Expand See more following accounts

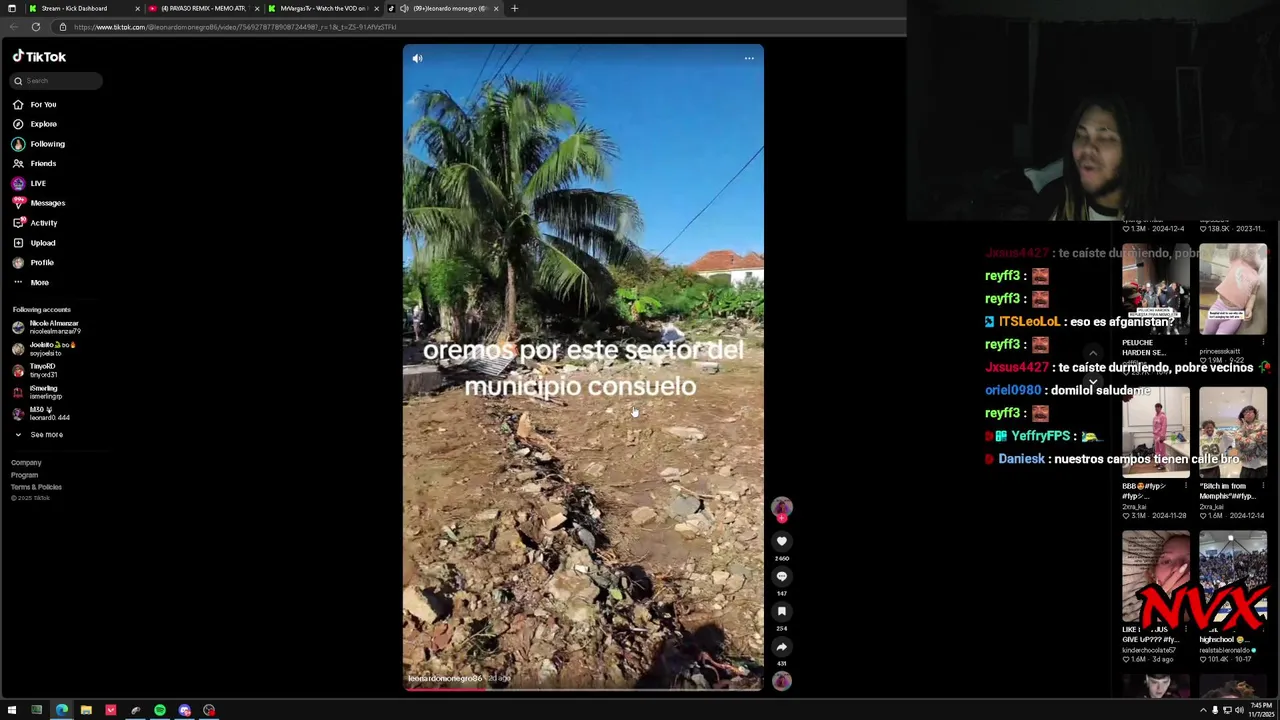tap(38, 435)
